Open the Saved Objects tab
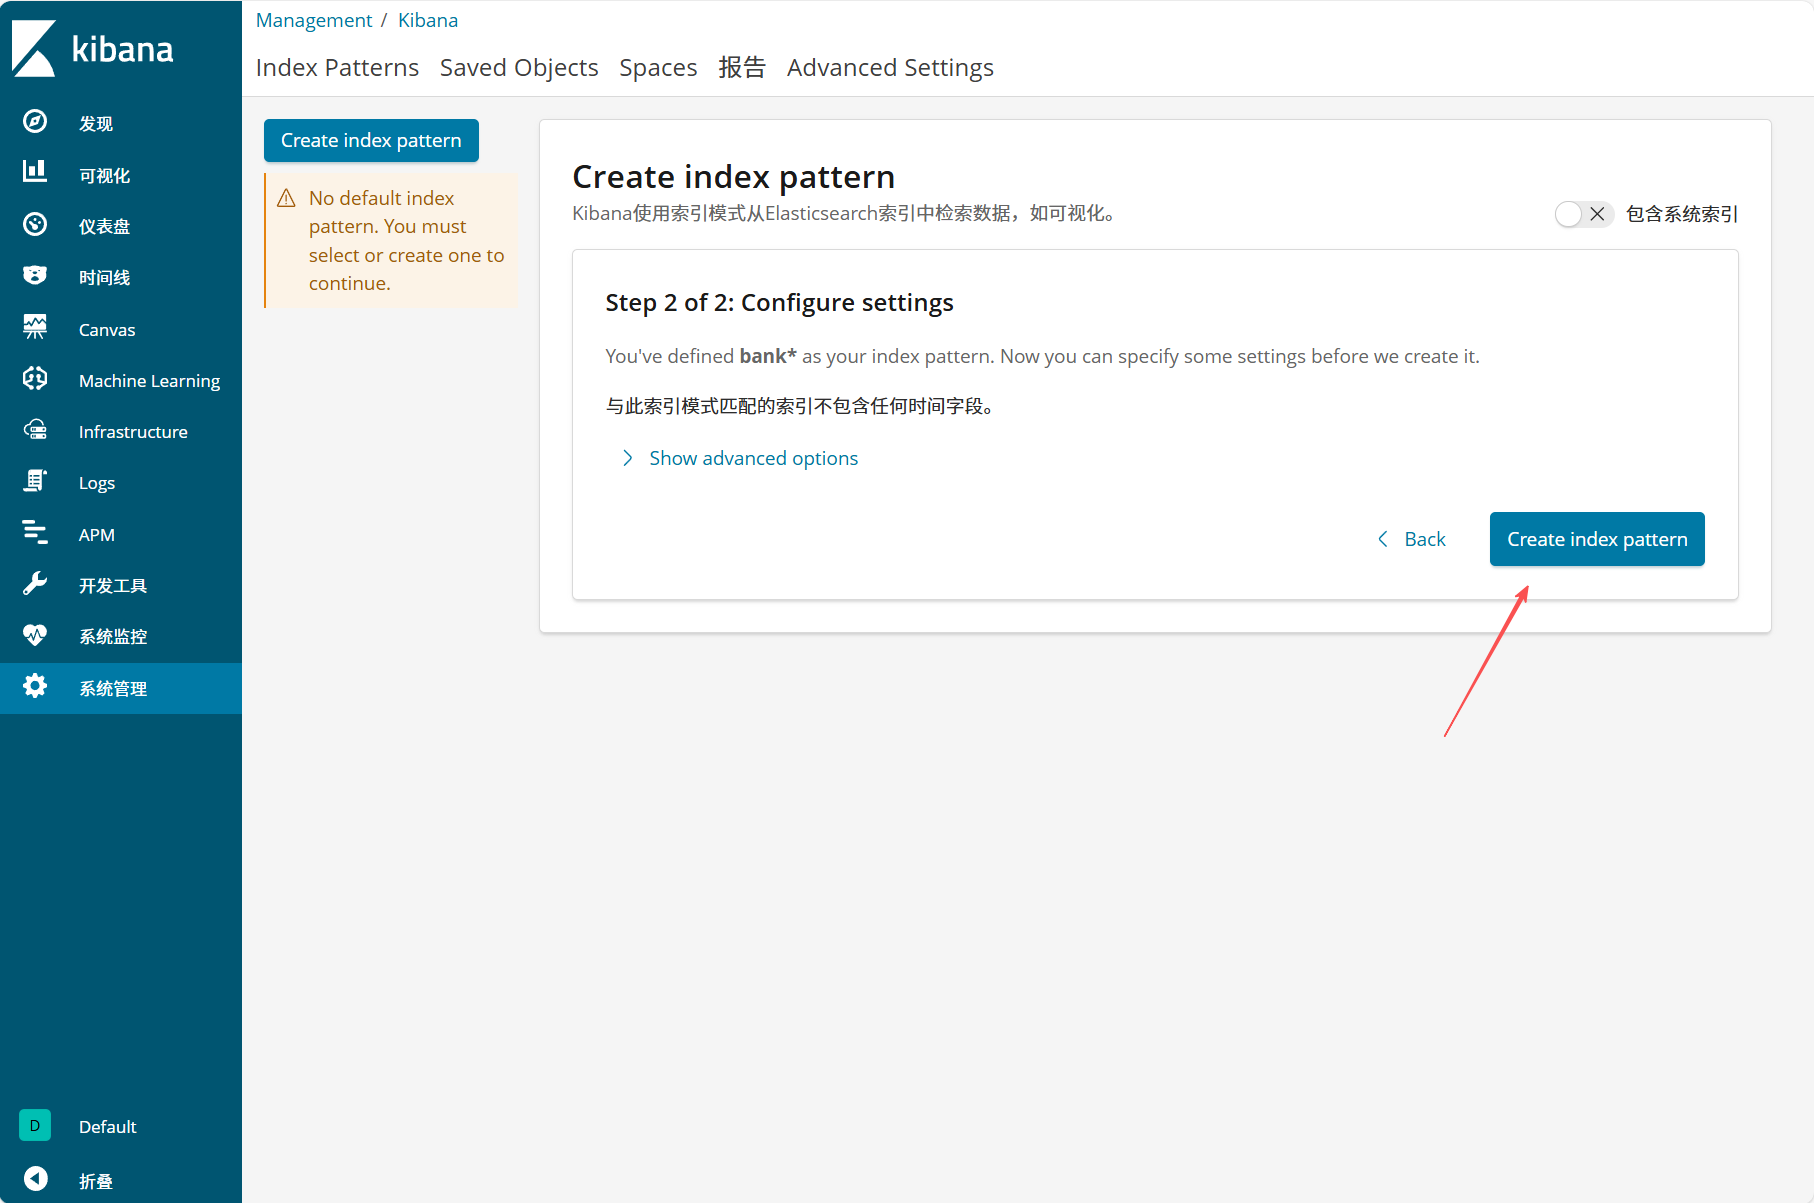The height and width of the screenshot is (1203, 1814). [x=519, y=68]
